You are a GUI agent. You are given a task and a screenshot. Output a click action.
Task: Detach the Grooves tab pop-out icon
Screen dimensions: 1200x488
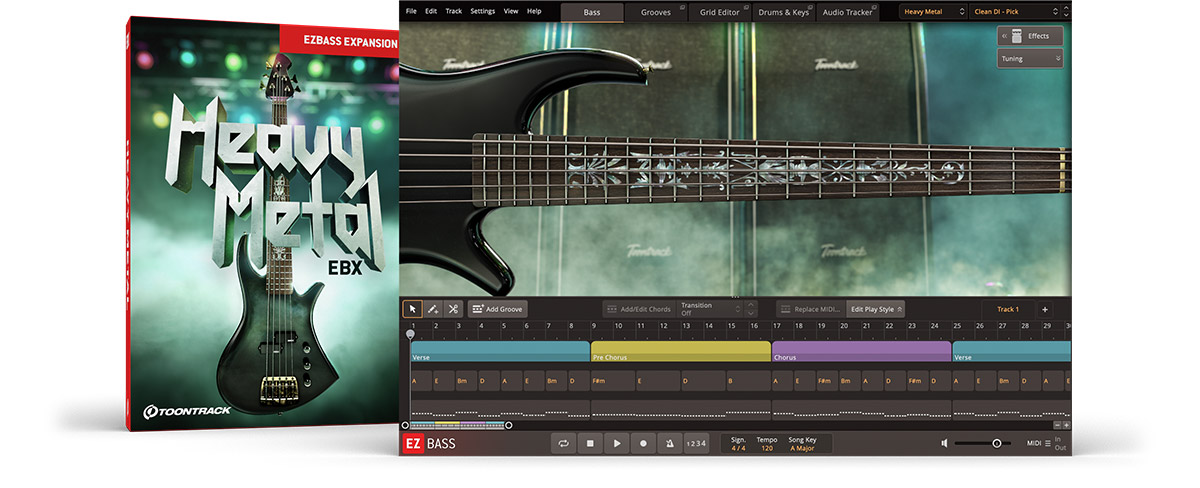pyautogui.click(x=681, y=7)
